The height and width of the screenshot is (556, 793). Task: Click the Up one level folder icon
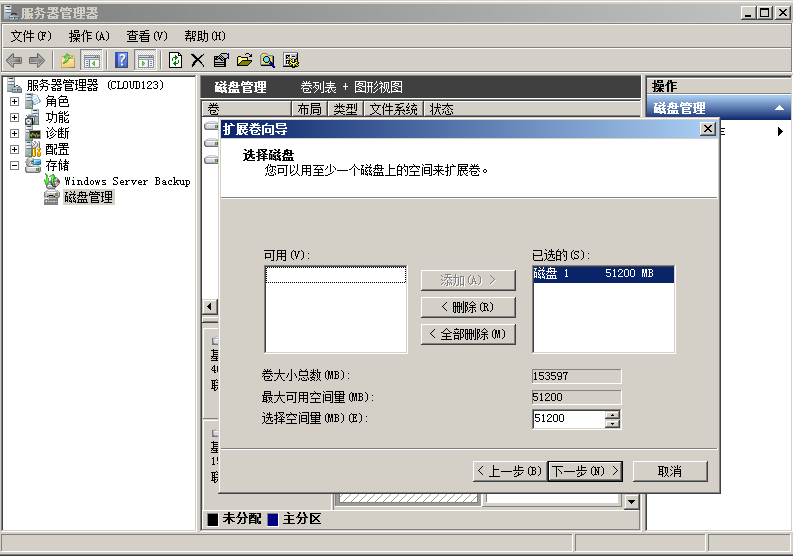pos(68,60)
